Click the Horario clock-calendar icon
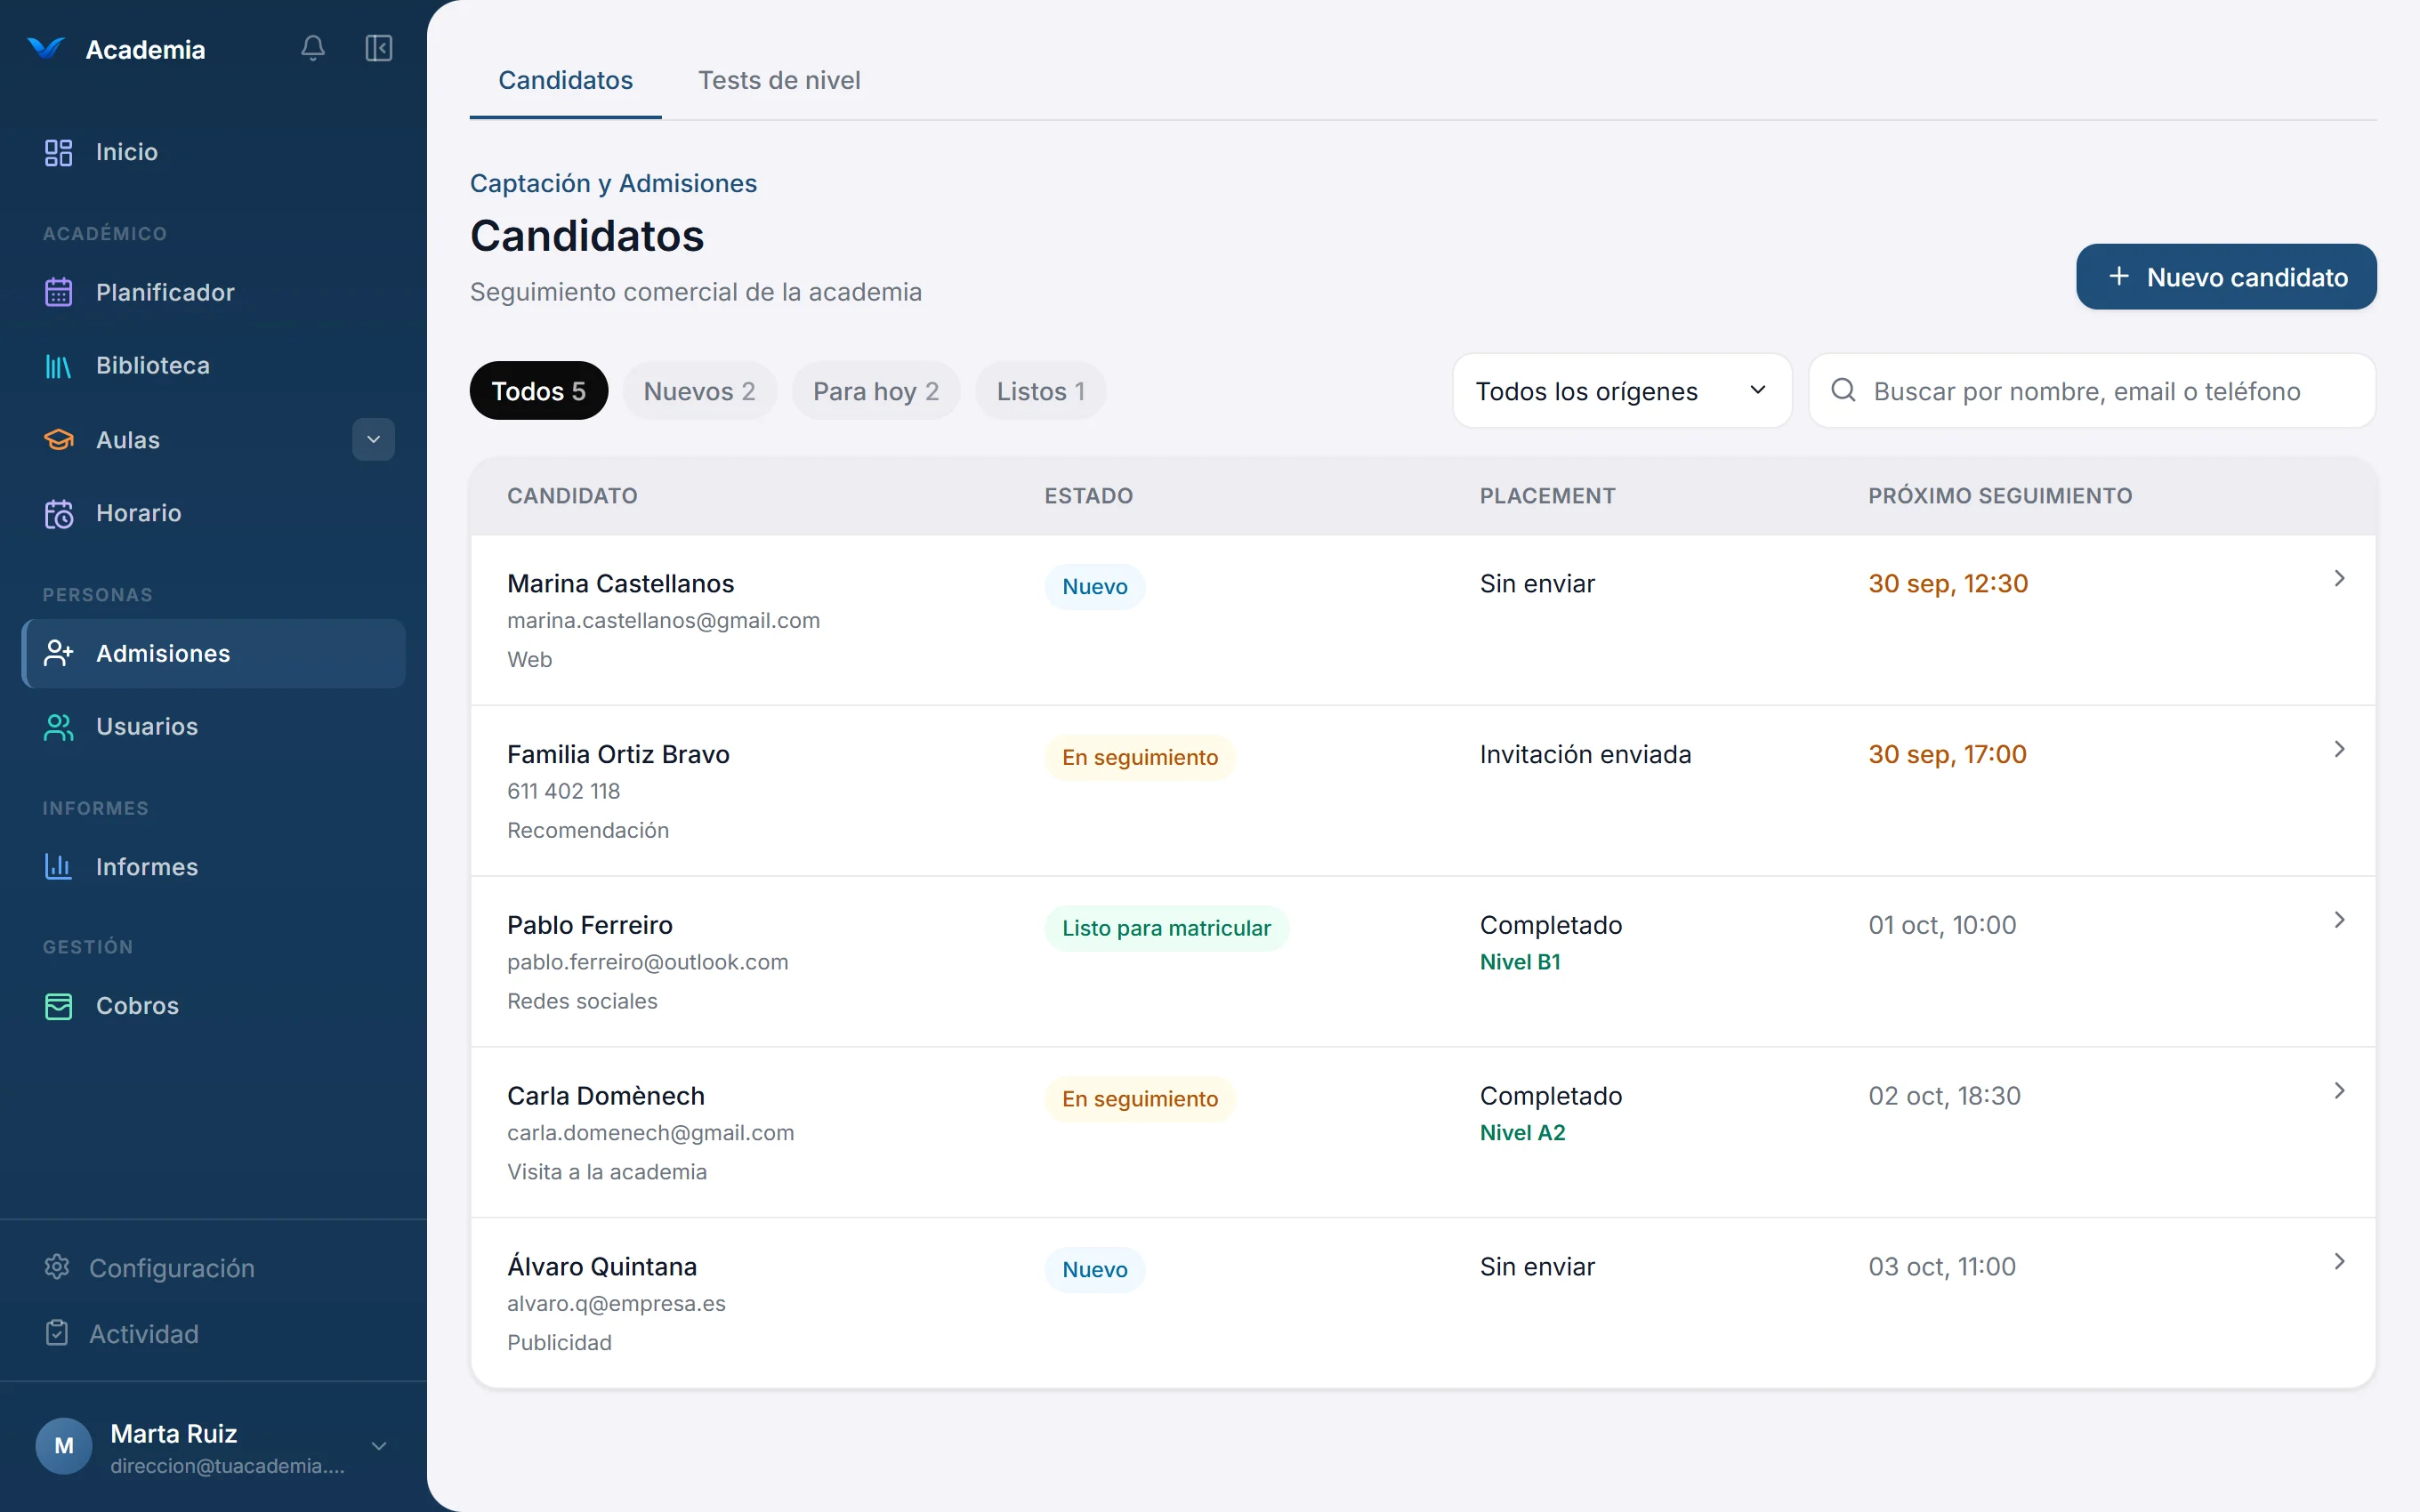The height and width of the screenshot is (1512, 2420). 59,513
